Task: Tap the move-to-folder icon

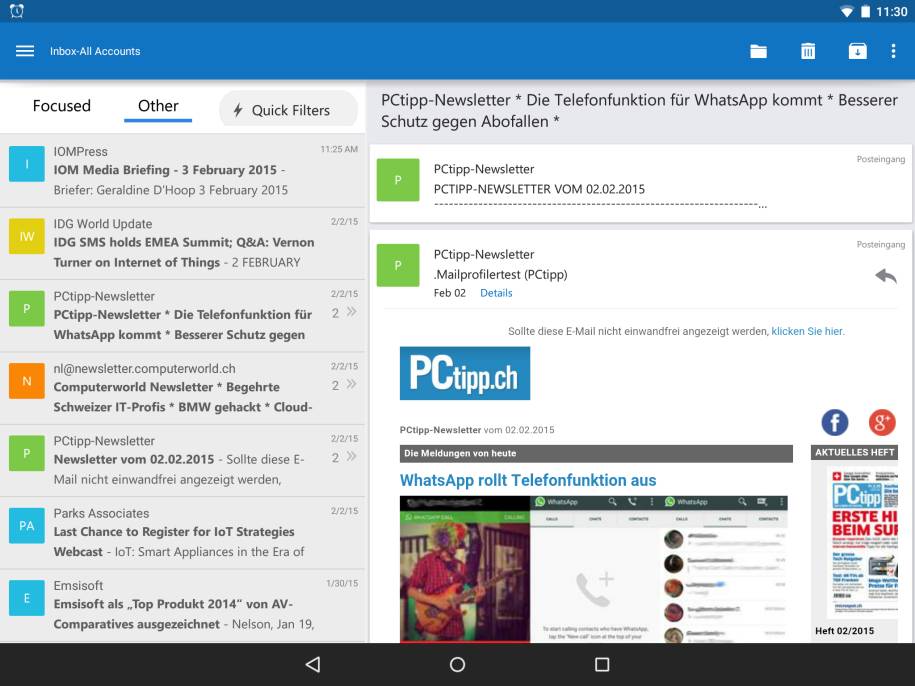Action: (x=758, y=51)
